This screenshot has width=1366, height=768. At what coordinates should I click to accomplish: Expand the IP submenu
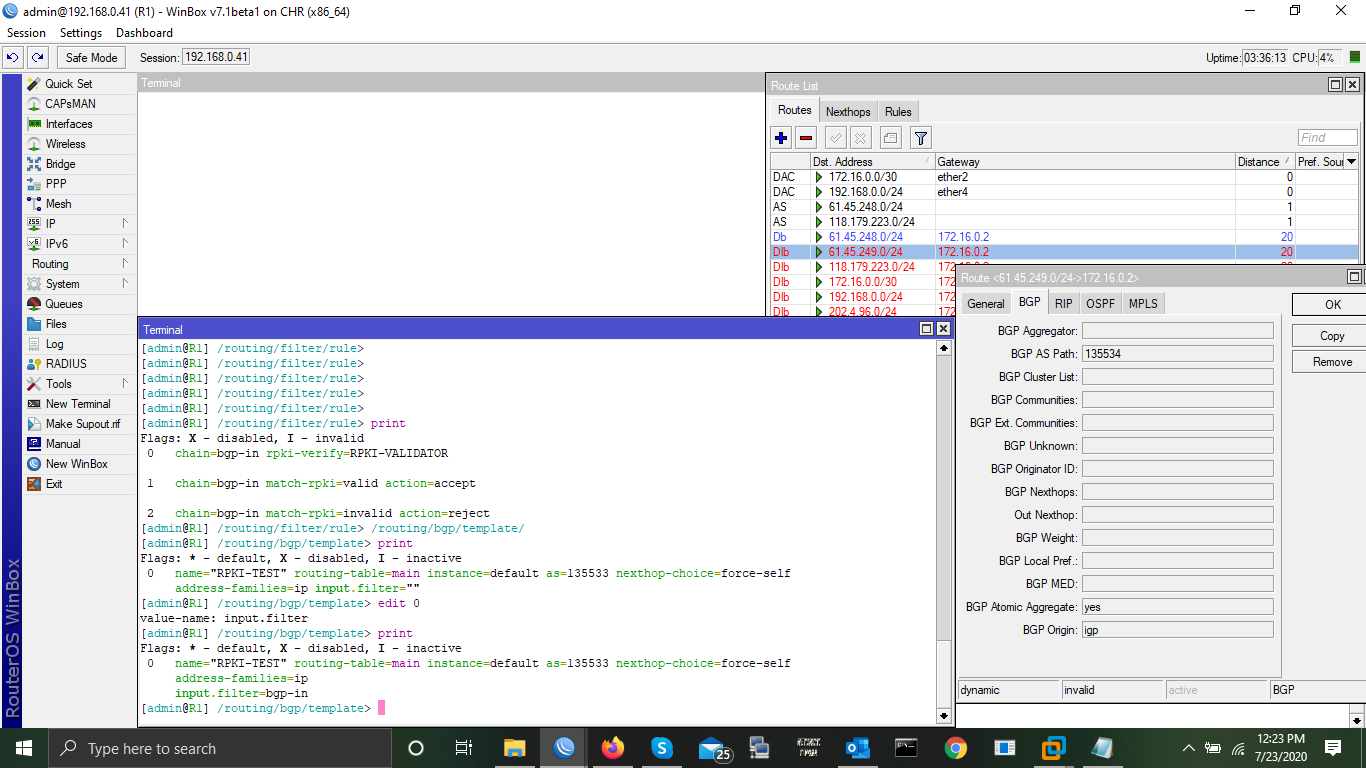point(80,224)
